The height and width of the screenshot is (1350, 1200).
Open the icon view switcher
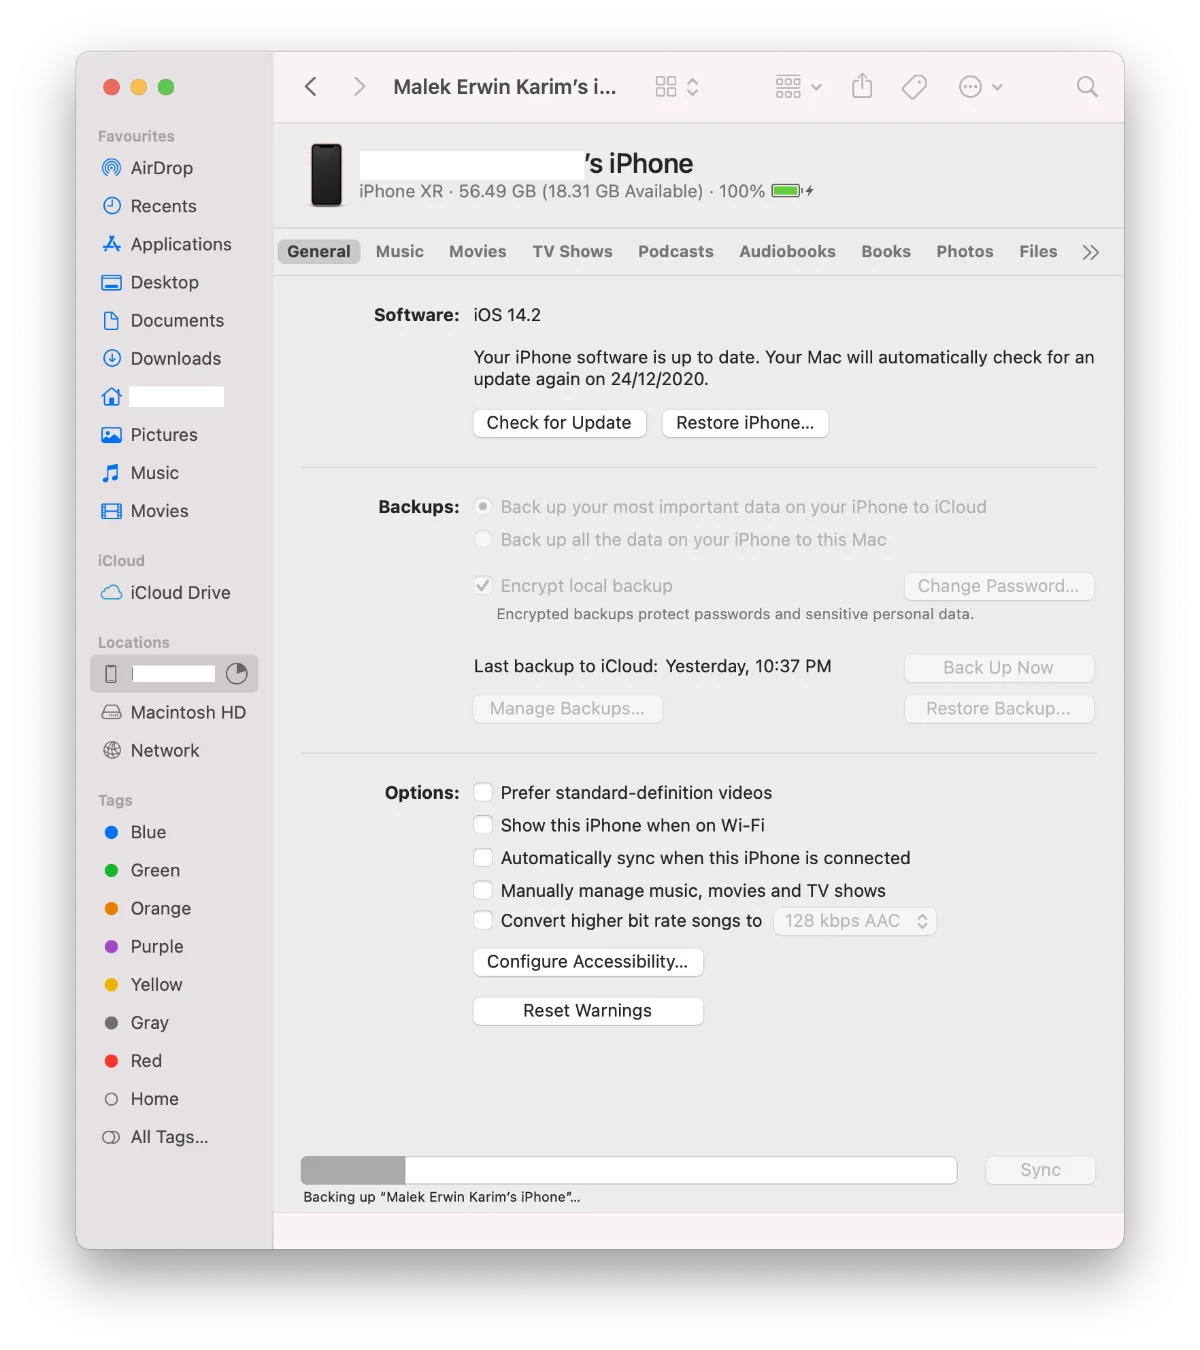click(x=677, y=87)
